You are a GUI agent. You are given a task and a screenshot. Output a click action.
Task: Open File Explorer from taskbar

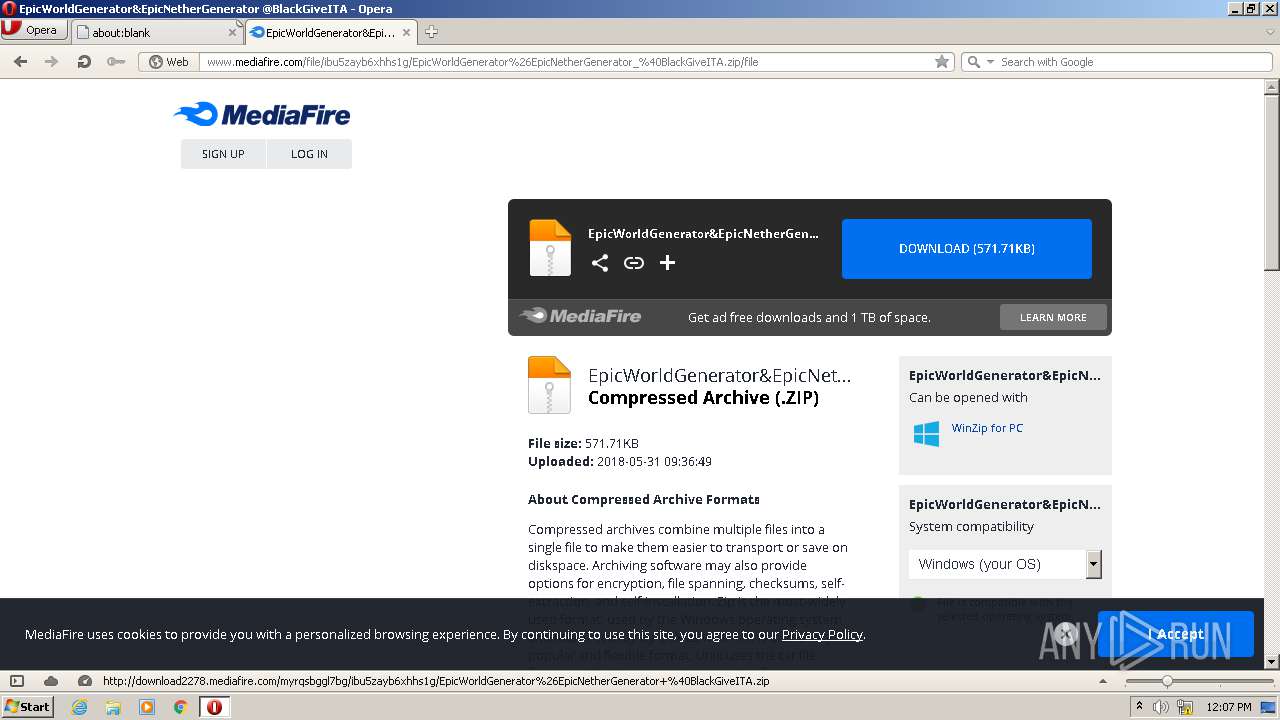[113, 707]
